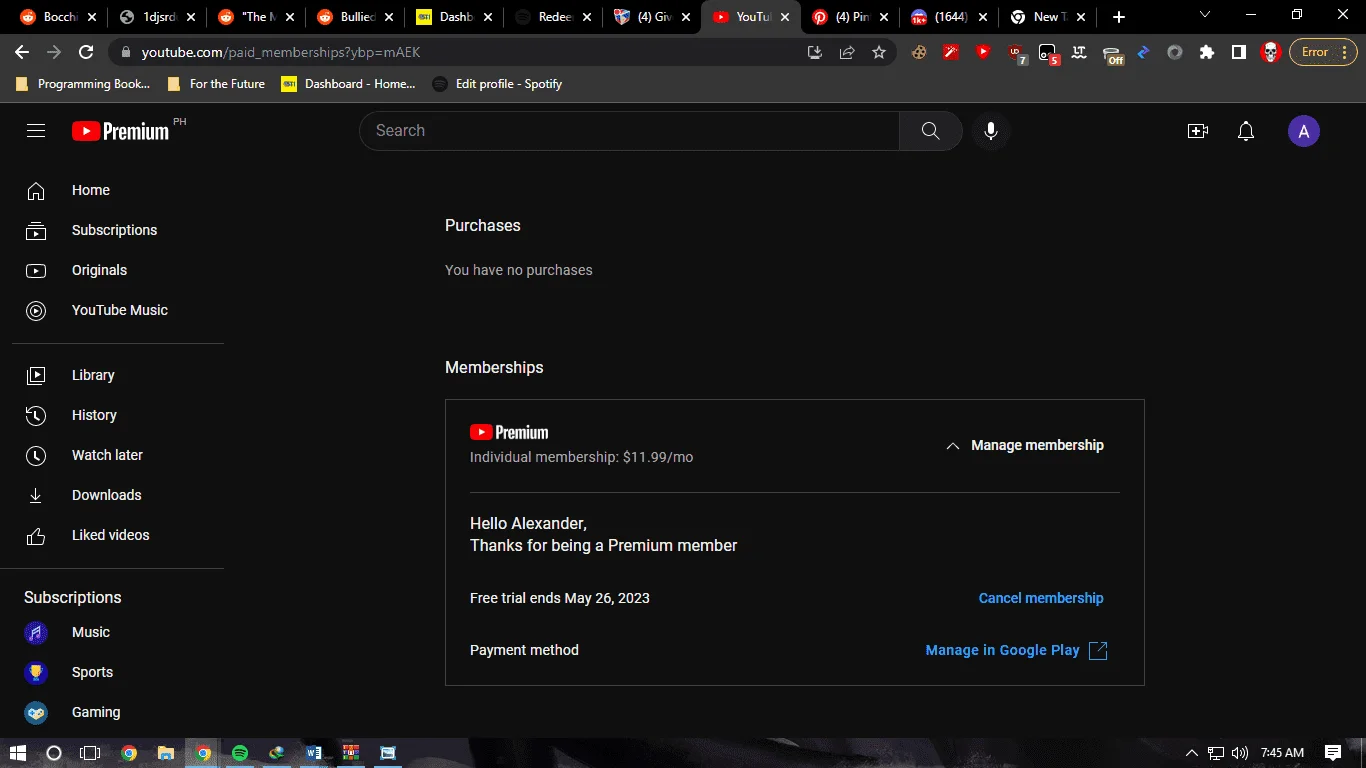Click Manage in Google Play link

tap(1017, 650)
